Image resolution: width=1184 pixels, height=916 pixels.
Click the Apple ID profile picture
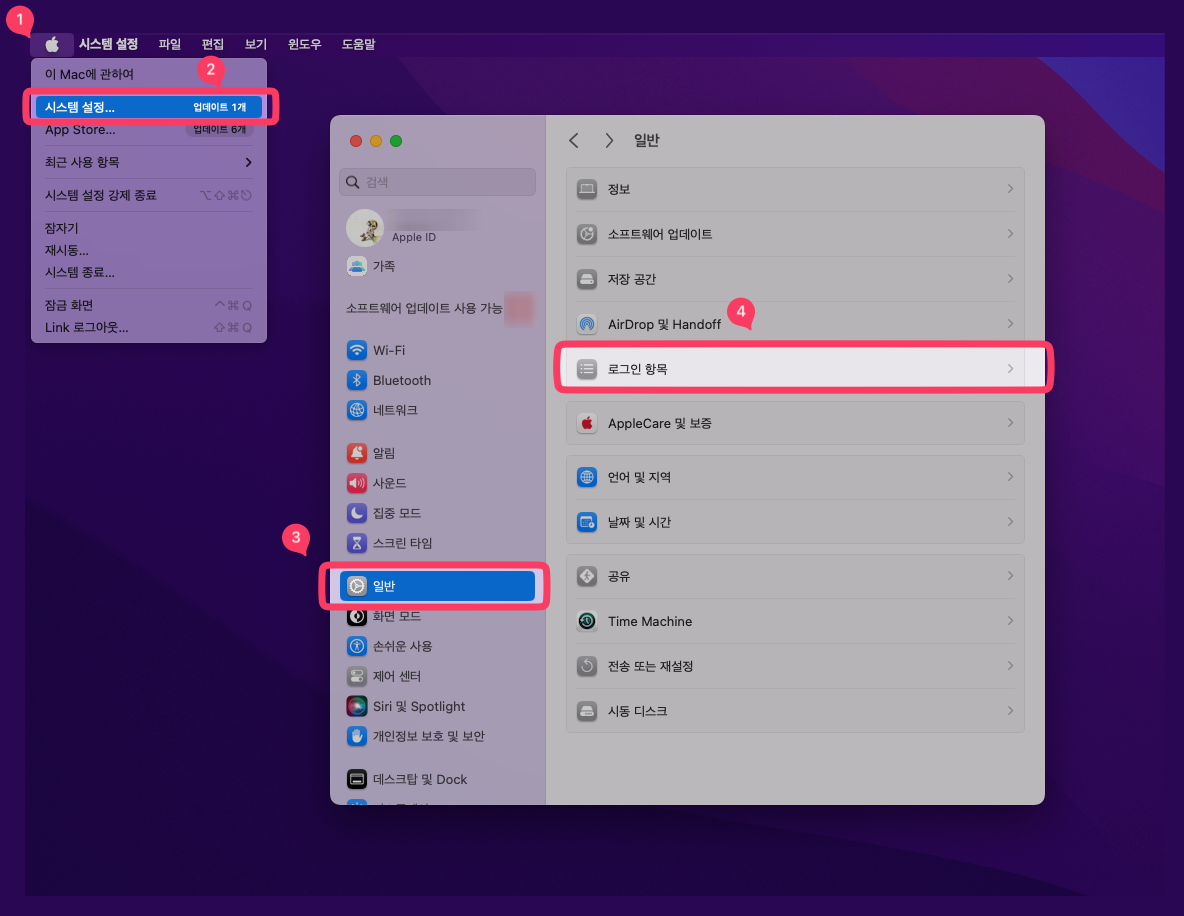pos(365,228)
